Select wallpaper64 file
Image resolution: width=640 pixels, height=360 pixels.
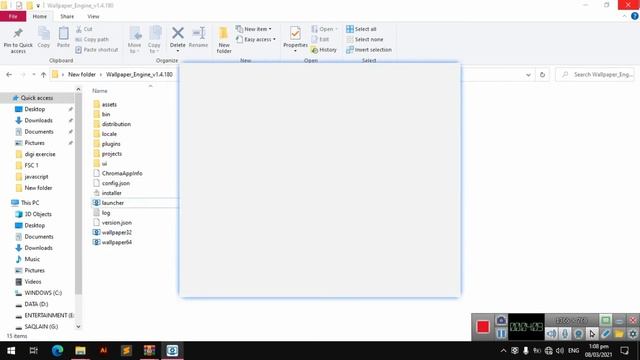116,242
